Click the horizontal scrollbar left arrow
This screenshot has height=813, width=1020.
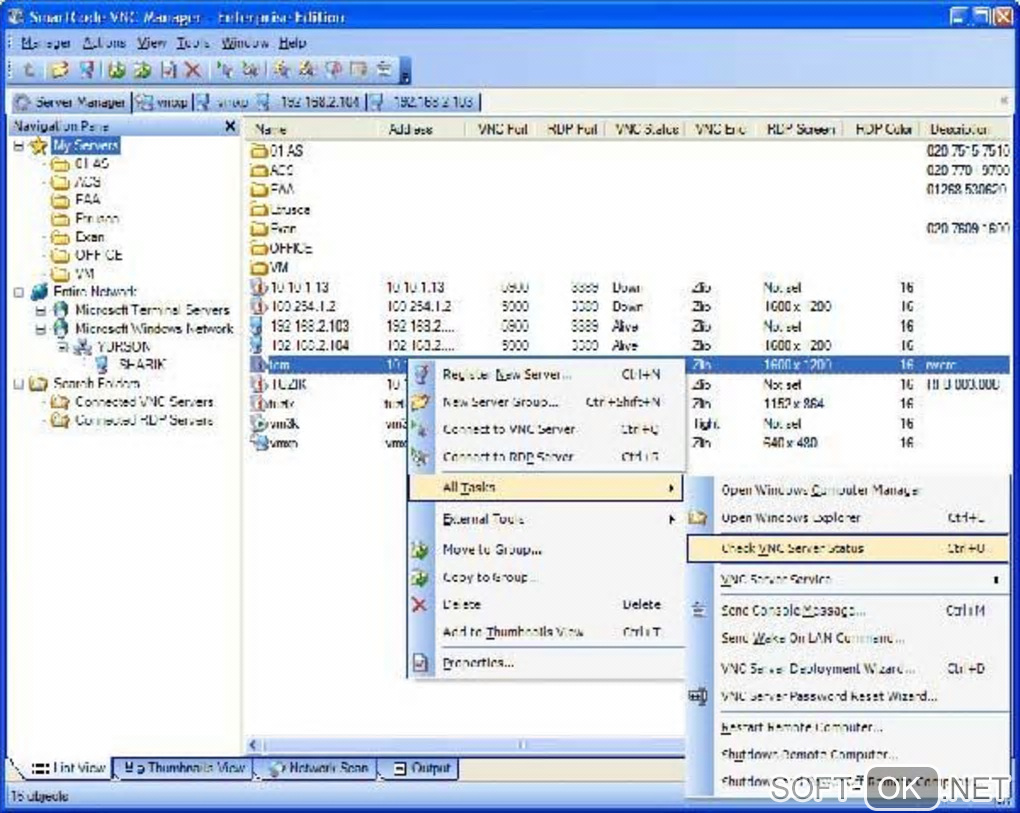(x=254, y=745)
